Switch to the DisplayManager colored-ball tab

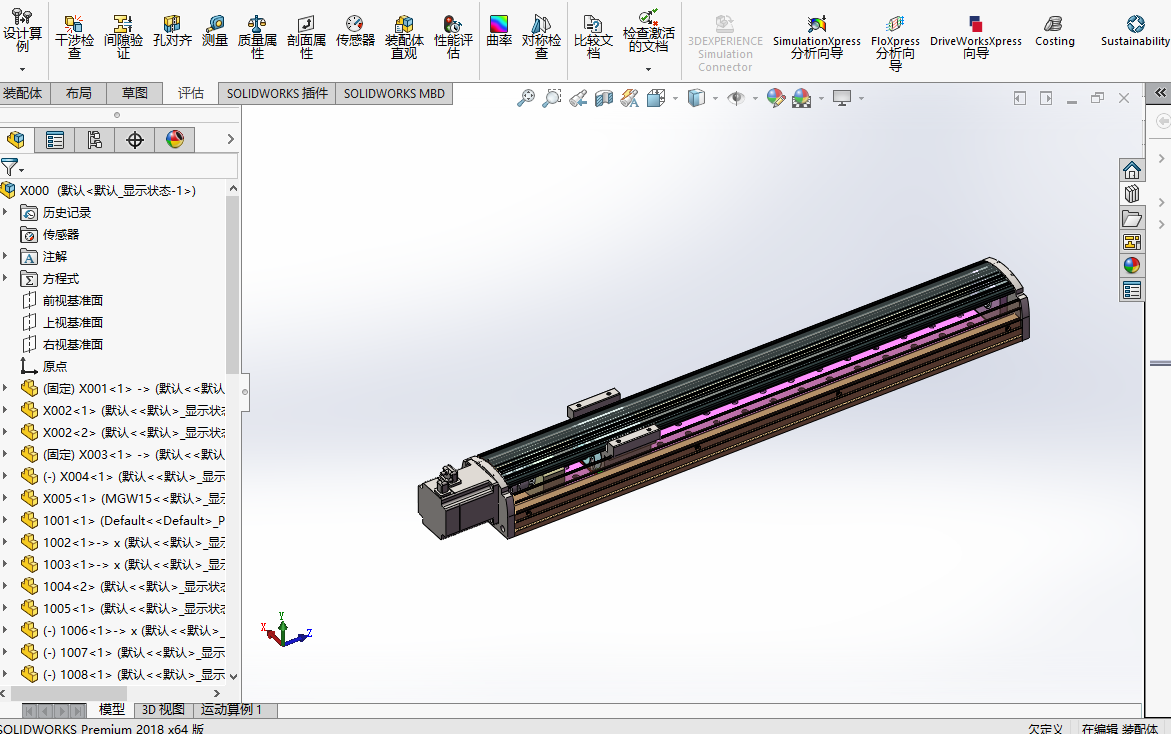coord(174,140)
